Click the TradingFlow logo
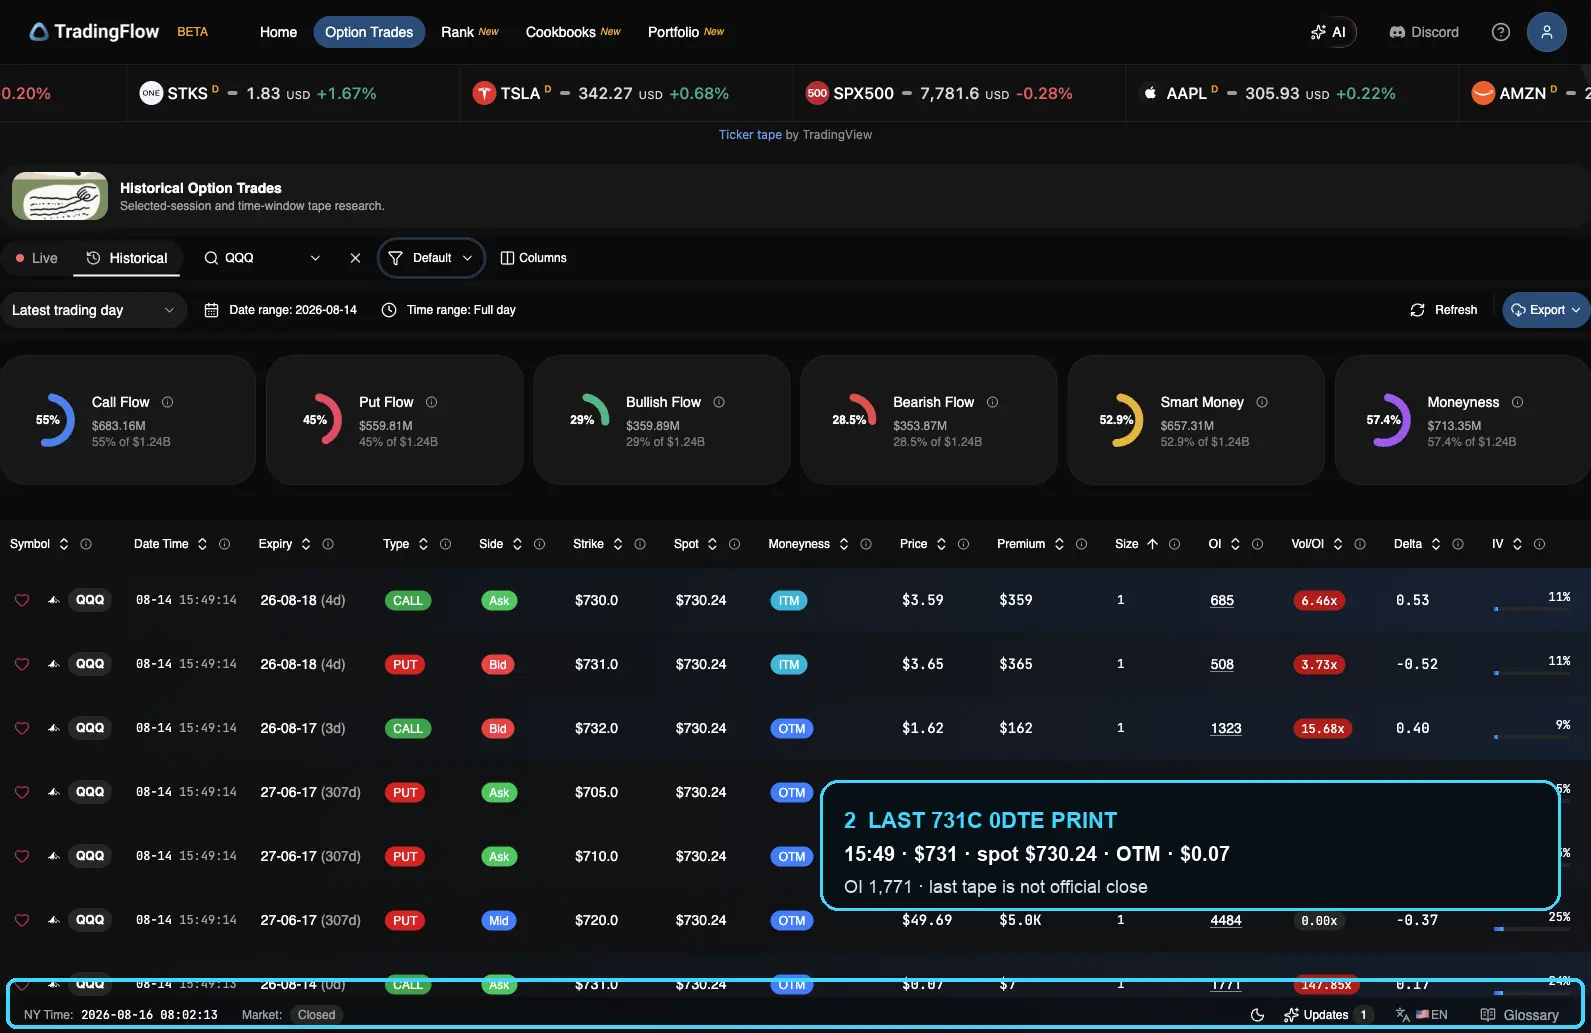1591x1033 pixels. (94, 32)
